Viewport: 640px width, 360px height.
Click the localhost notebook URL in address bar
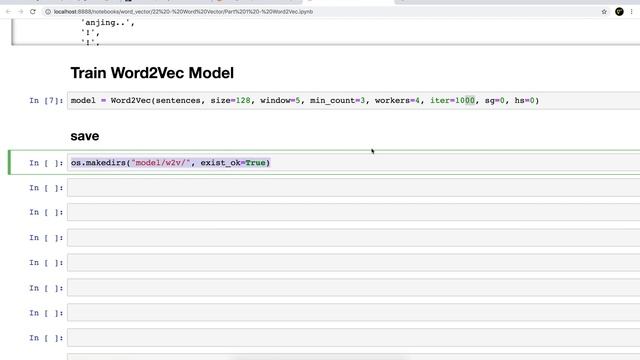pos(183,12)
